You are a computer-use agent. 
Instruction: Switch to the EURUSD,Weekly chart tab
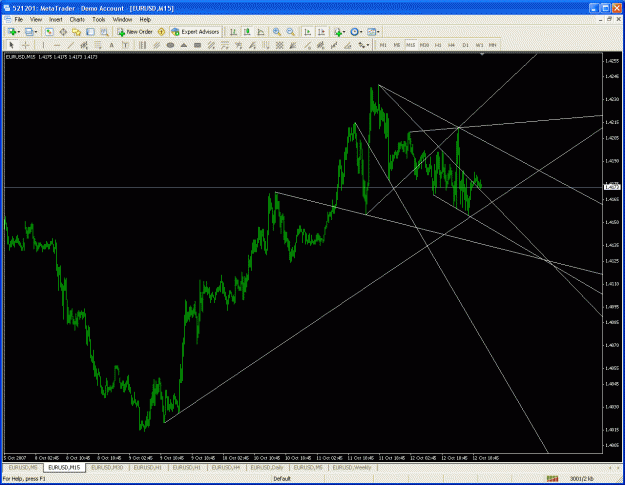pyautogui.click(x=352, y=467)
